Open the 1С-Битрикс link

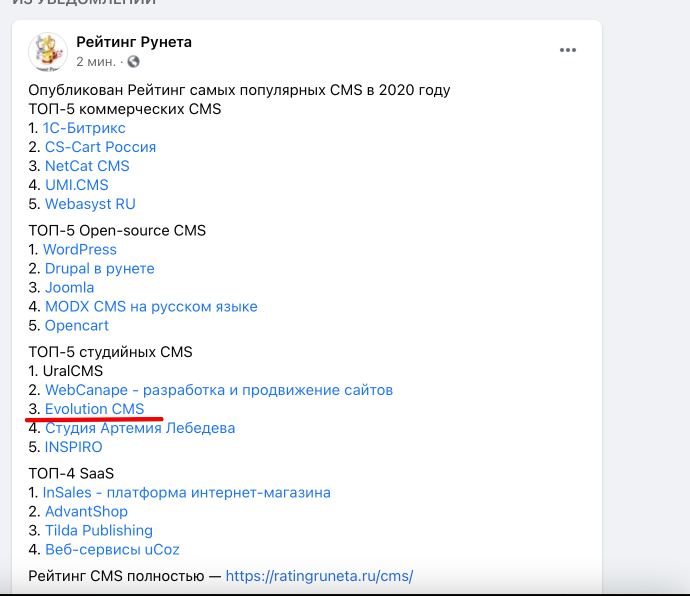(84, 128)
